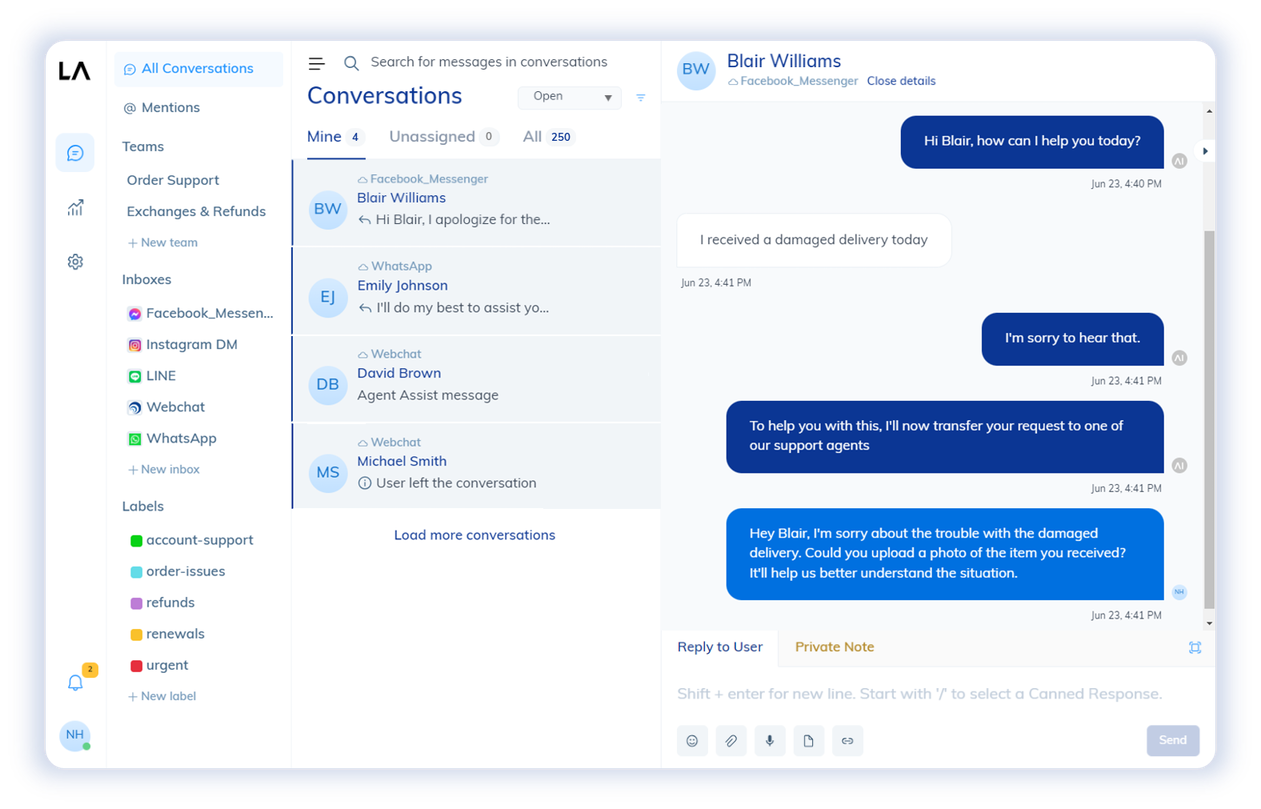Open notifications via the bell icon
Viewport: 1261px width, 809px height.
[x=75, y=683]
